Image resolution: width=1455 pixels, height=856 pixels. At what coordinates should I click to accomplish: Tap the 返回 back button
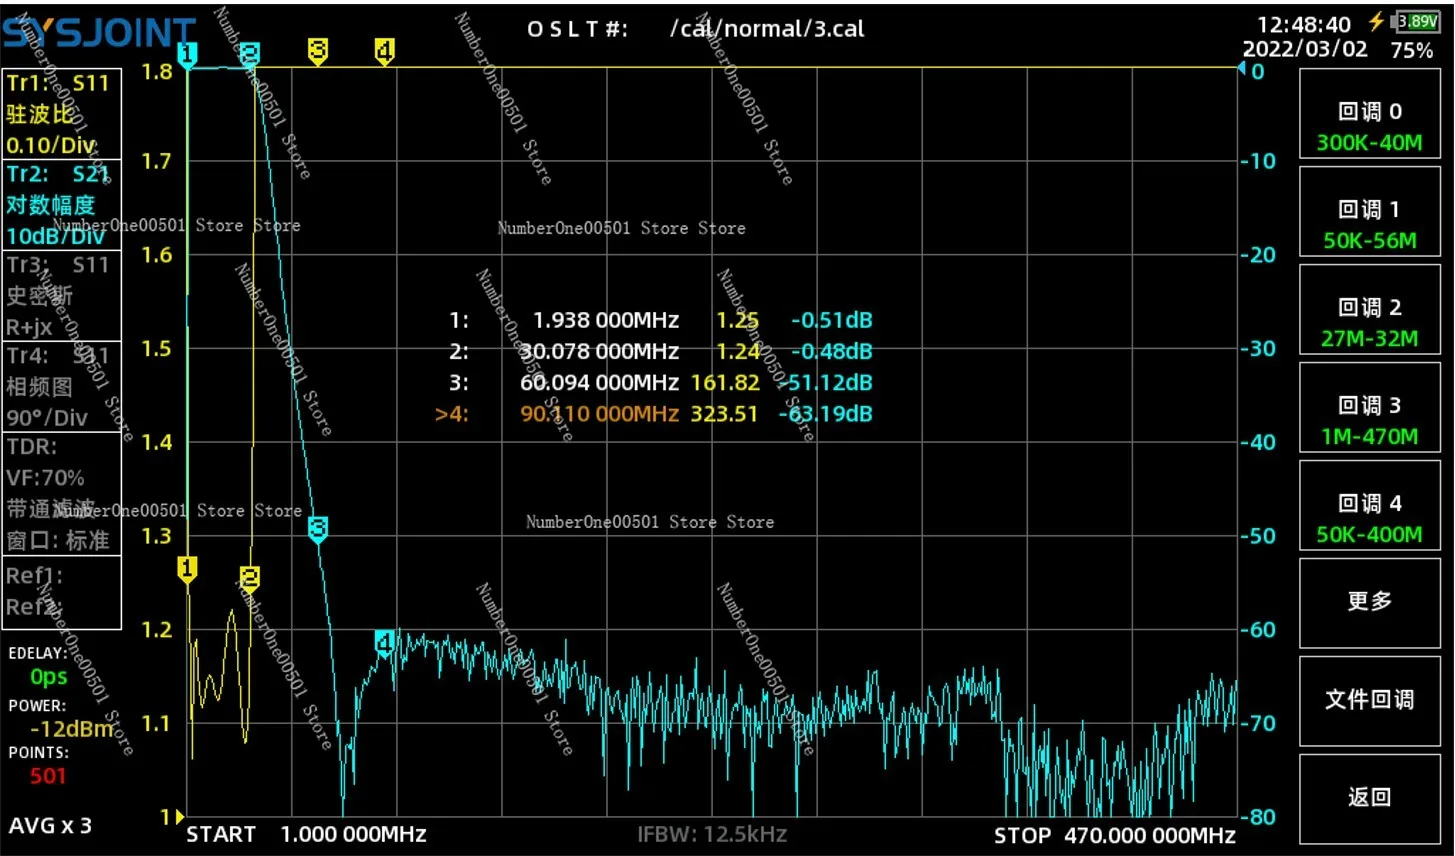pos(1369,798)
